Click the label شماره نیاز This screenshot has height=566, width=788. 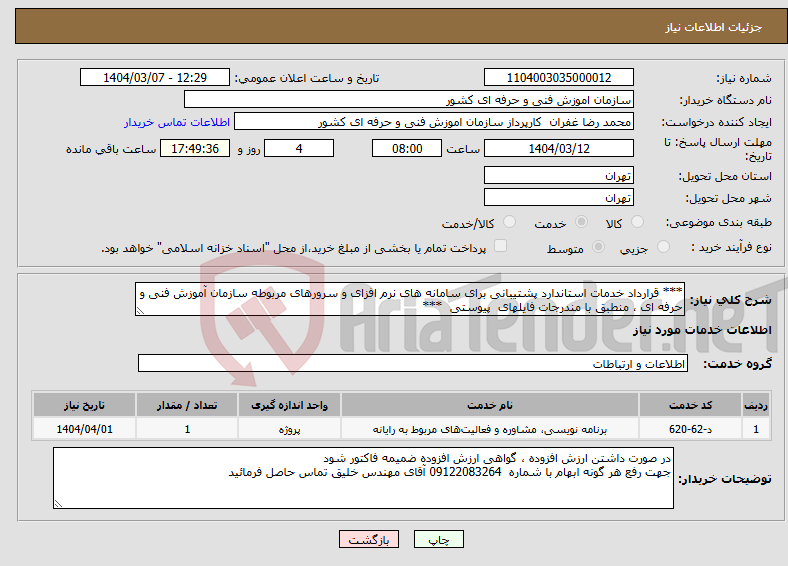coord(744,78)
